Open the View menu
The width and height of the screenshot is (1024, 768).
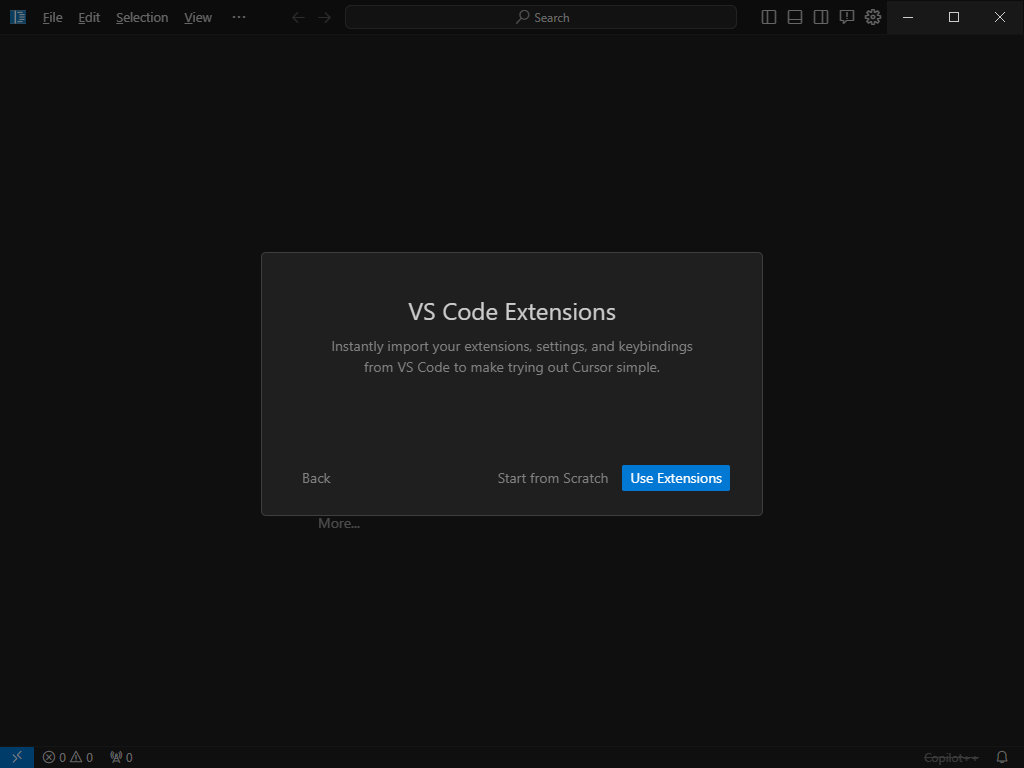point(198,18)
